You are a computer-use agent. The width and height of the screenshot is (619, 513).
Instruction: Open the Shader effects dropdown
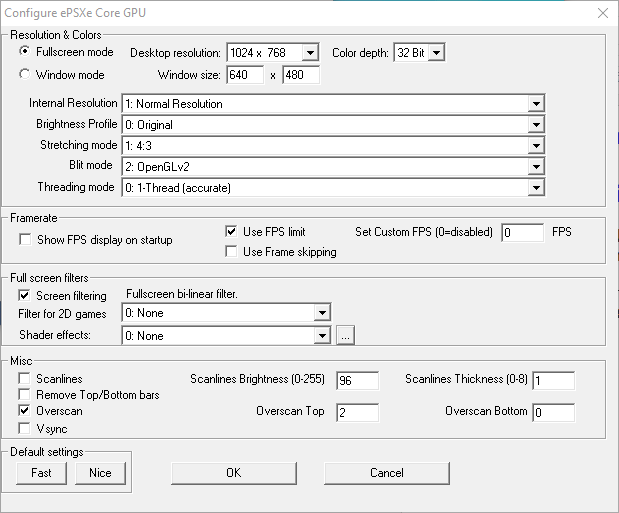[226, 336]
